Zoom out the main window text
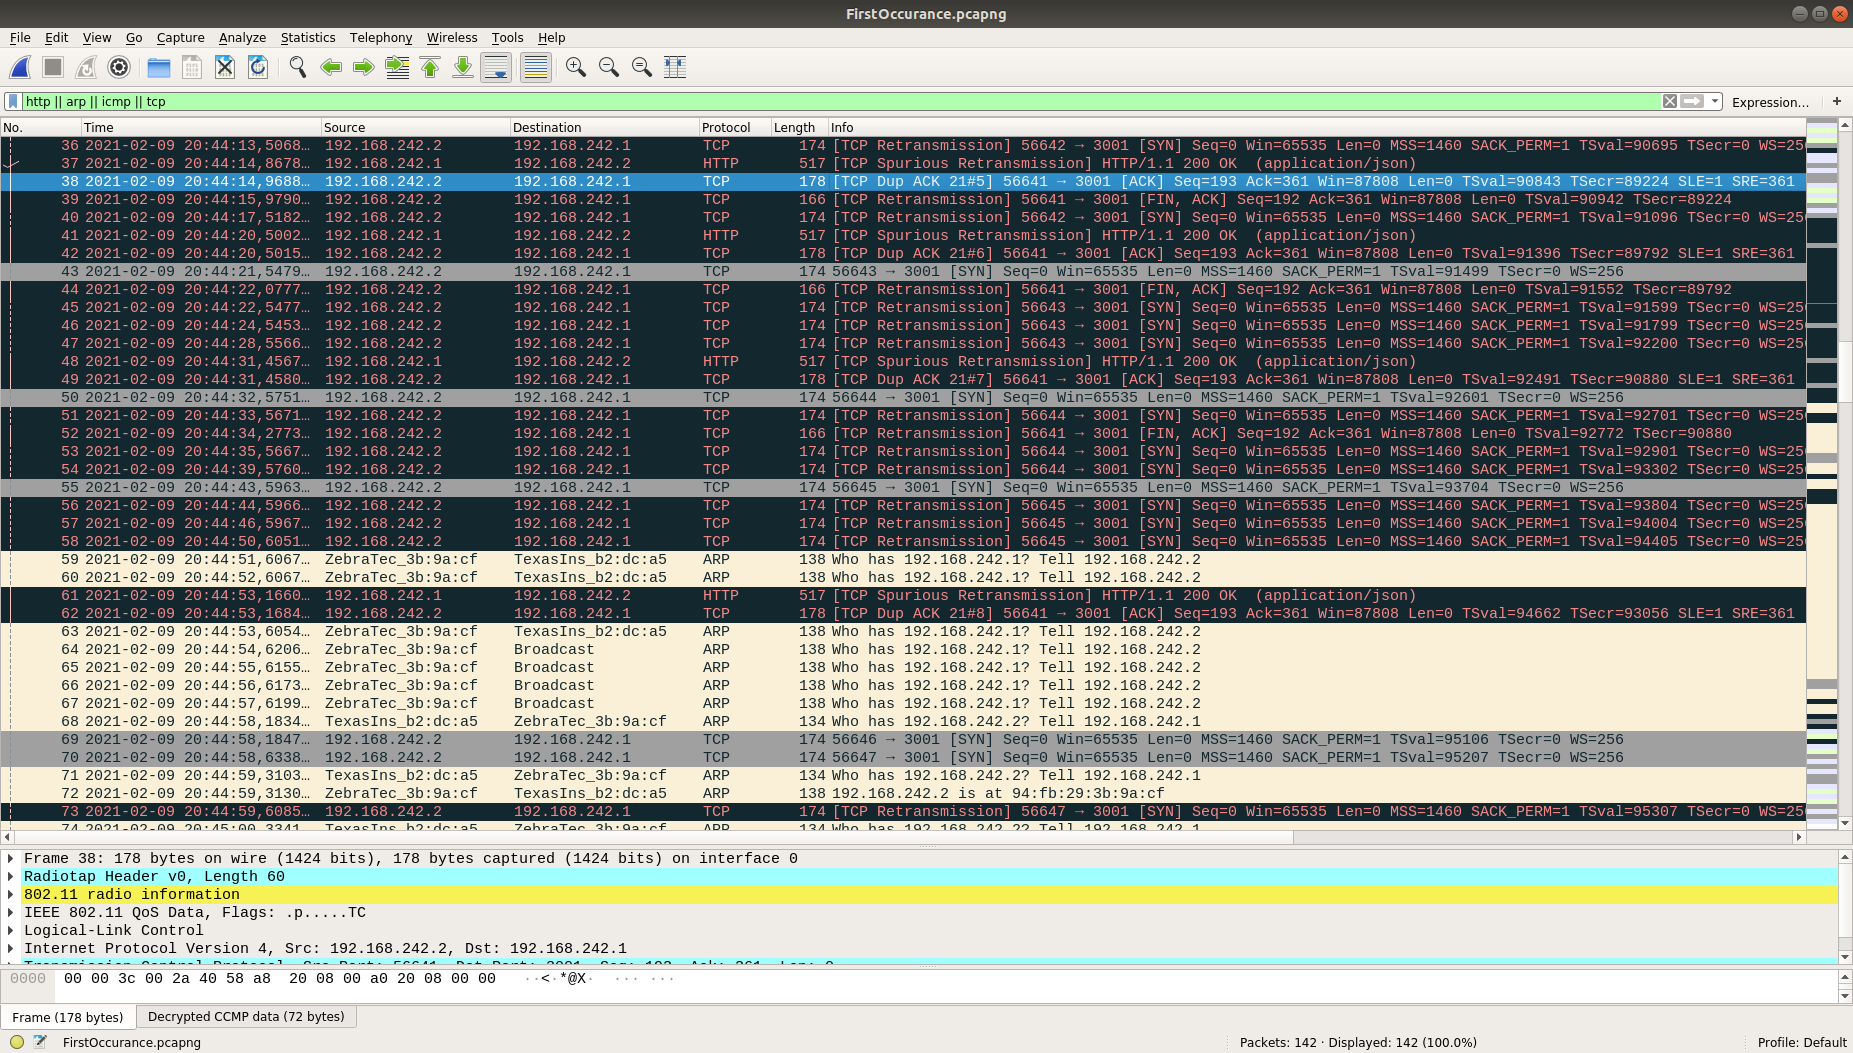The image size is (1853, 1053). [609, 67]
